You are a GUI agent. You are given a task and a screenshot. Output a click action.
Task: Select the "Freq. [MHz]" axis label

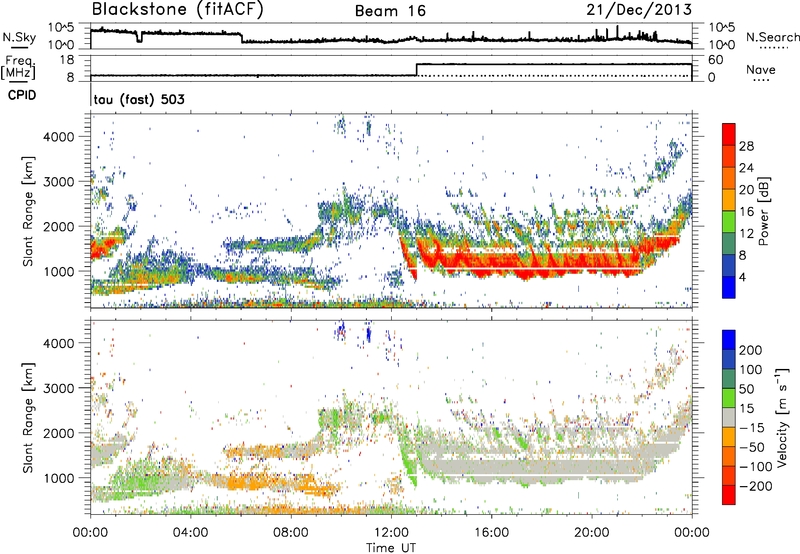[18, 68]
